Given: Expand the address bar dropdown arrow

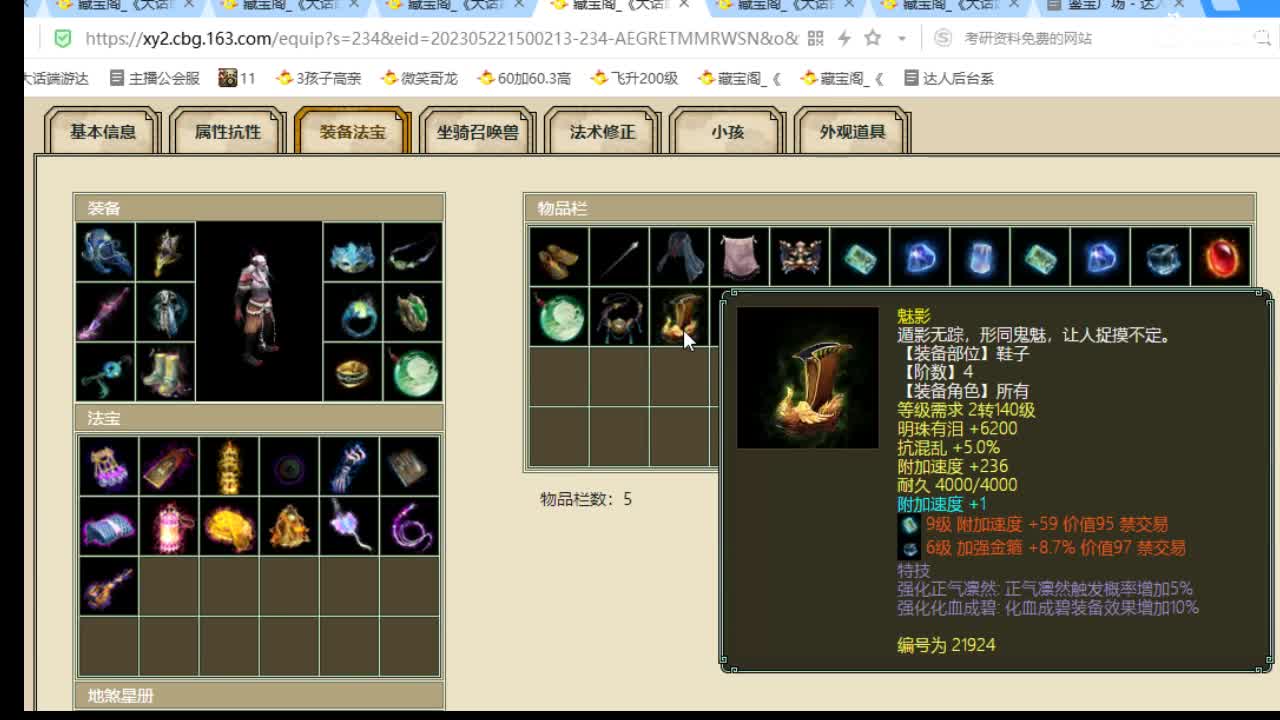Looking at the screenshot, I should [x=901, y=38].
